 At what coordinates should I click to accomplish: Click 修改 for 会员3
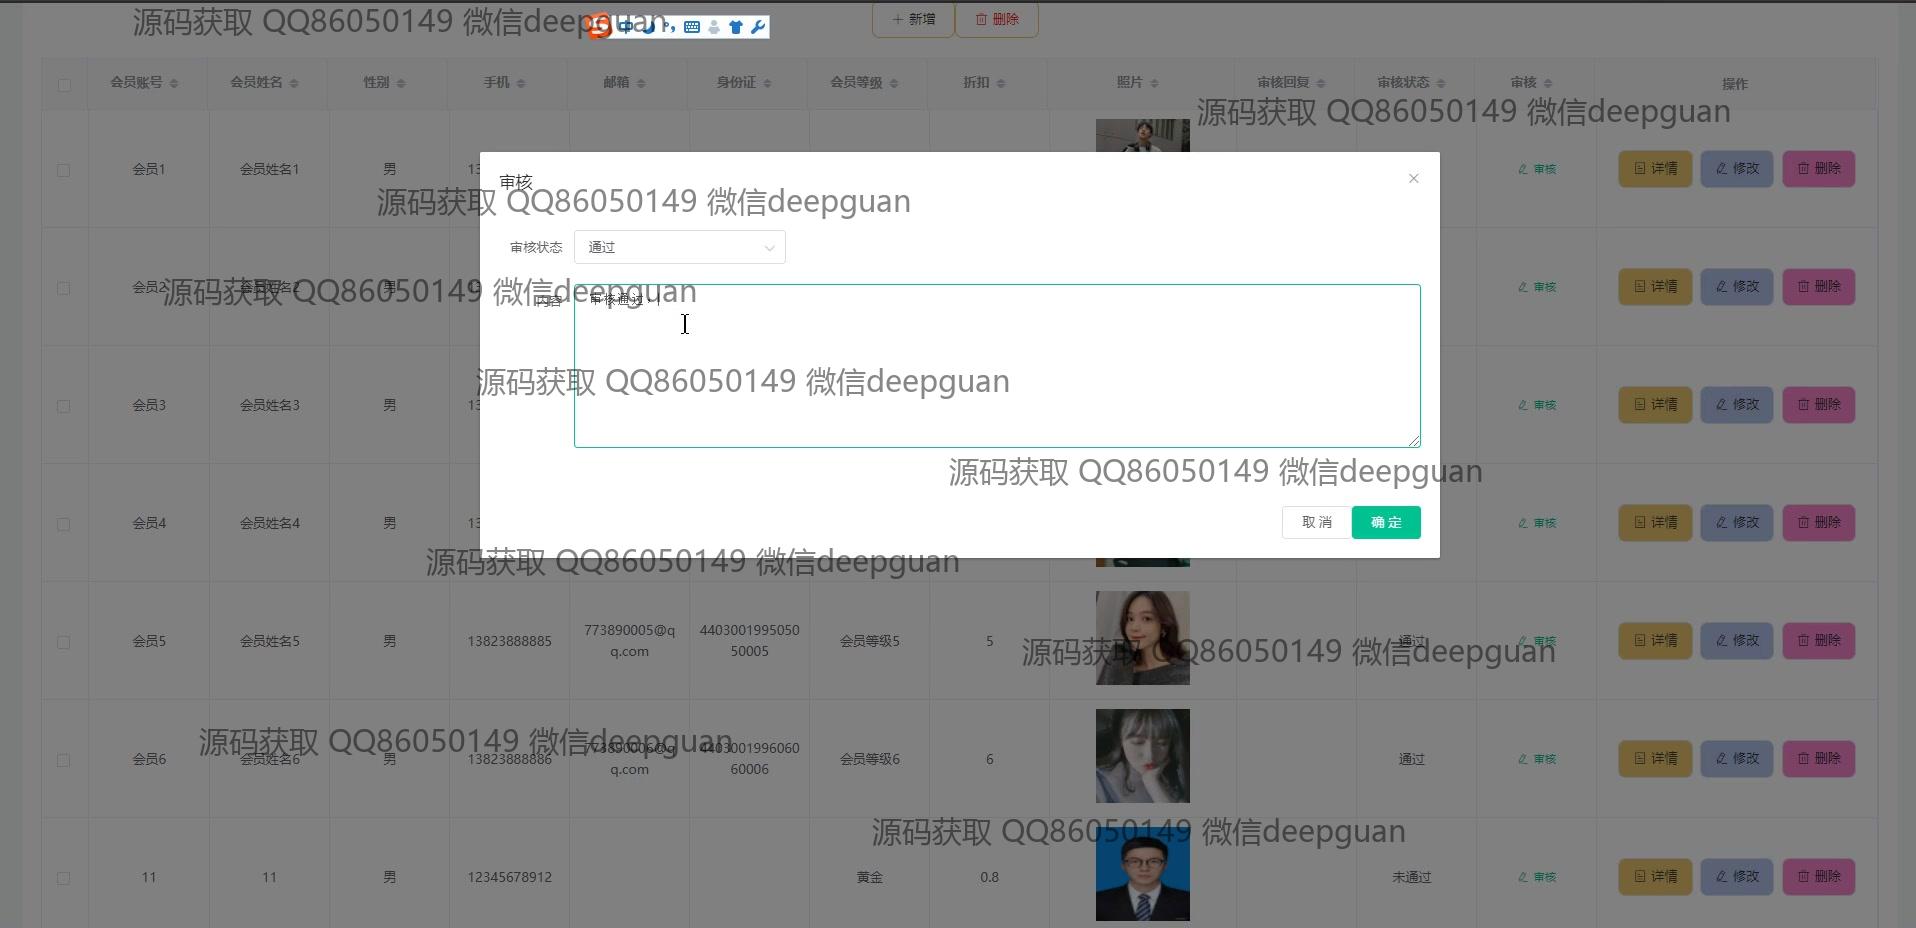(1737, 405)
